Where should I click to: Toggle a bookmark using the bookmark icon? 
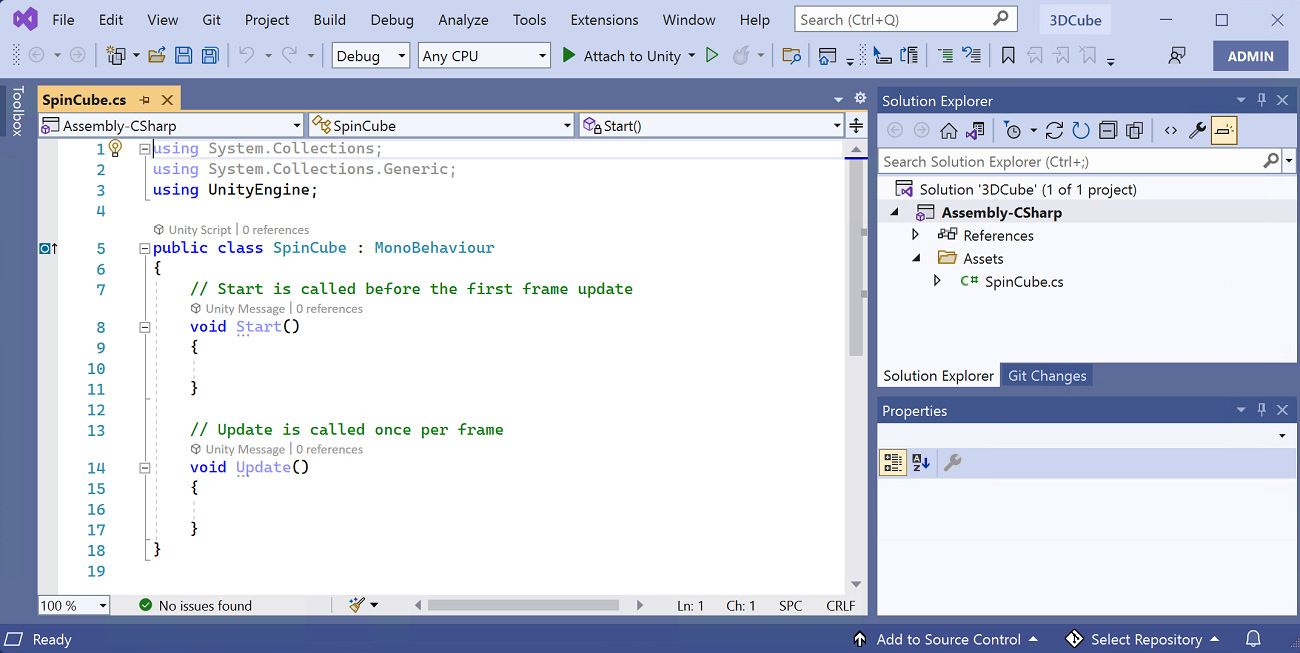click(1008, 55)
